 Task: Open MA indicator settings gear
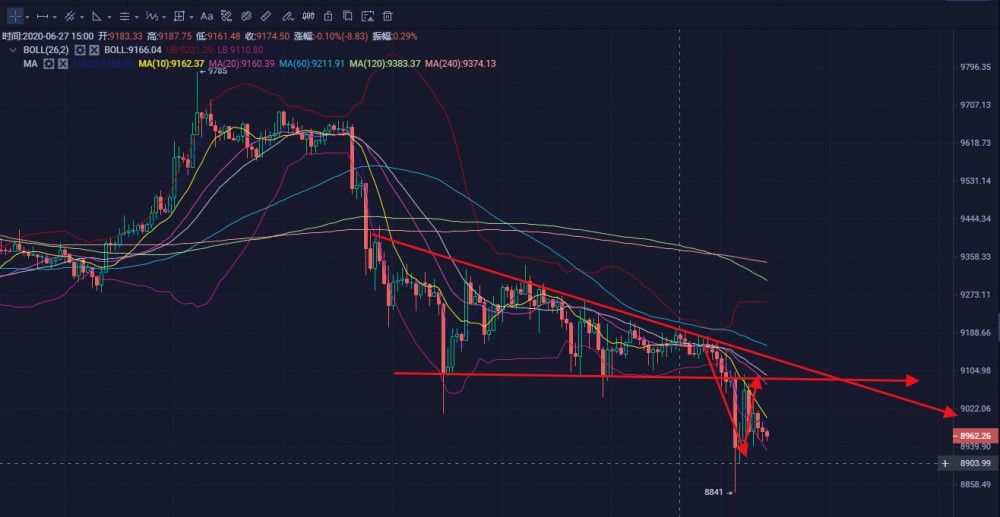tap(47, 63)
